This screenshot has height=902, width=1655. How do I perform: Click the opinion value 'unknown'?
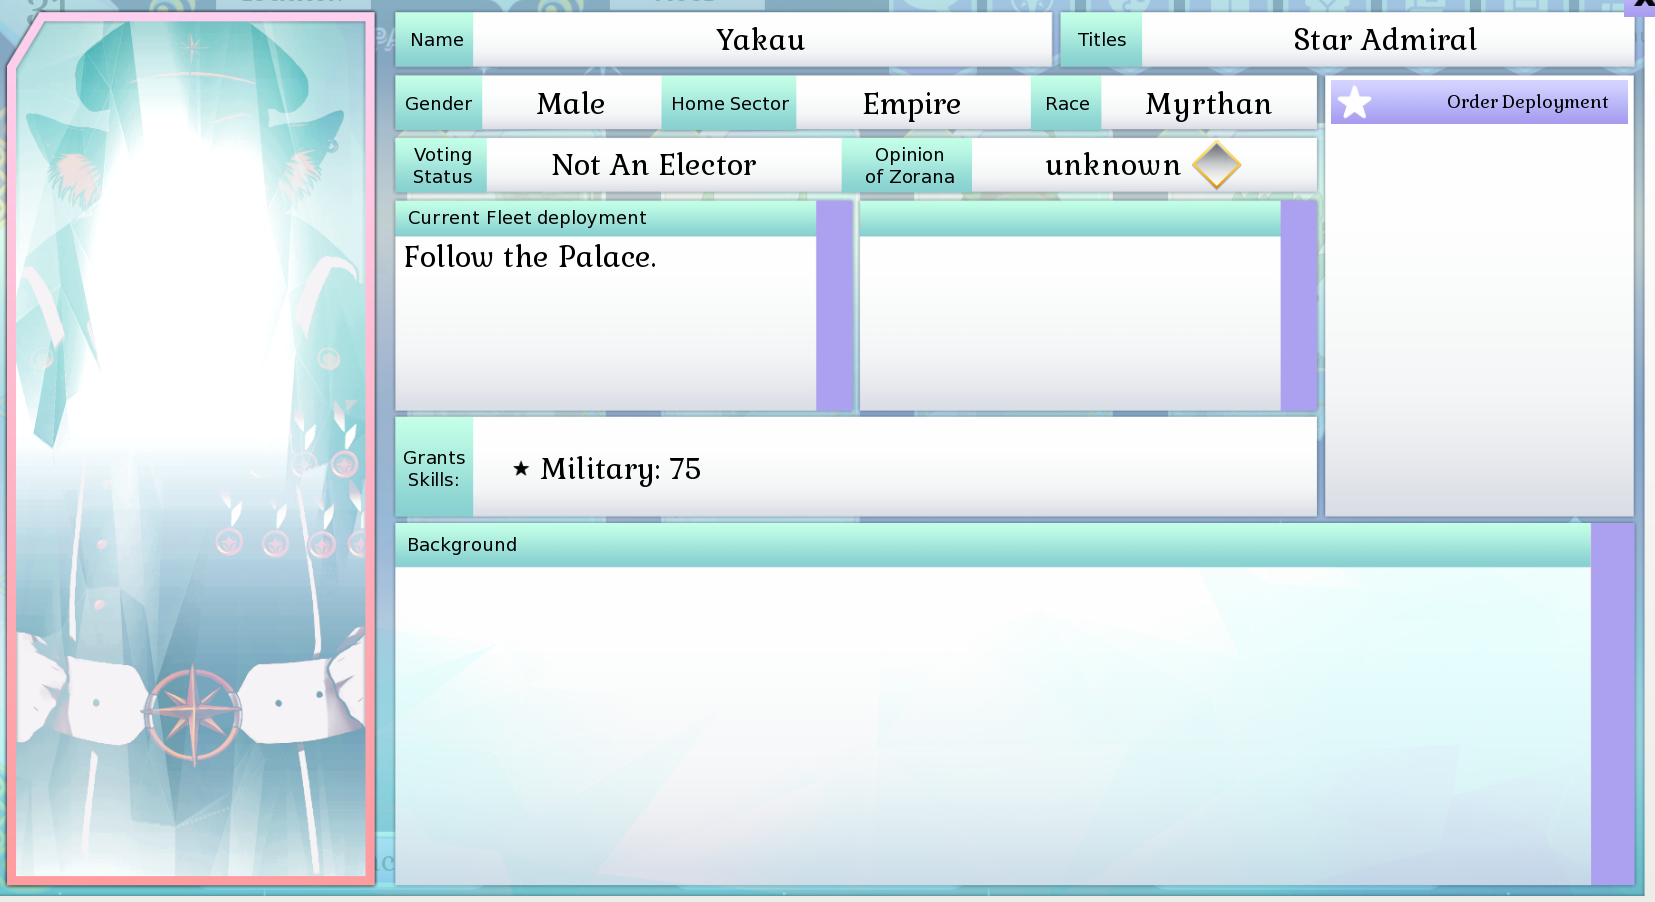(x=1112, y=165)
